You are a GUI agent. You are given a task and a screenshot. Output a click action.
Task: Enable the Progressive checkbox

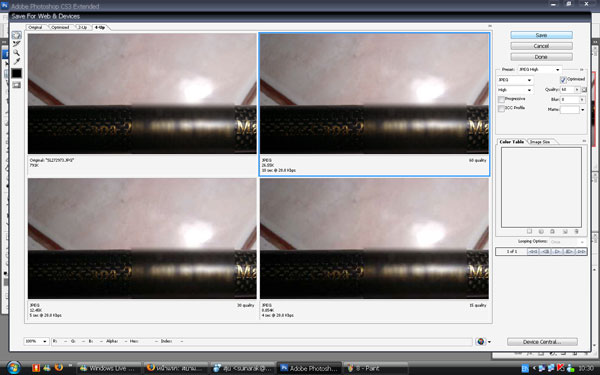pyautogui.click(x=501, y=99)
